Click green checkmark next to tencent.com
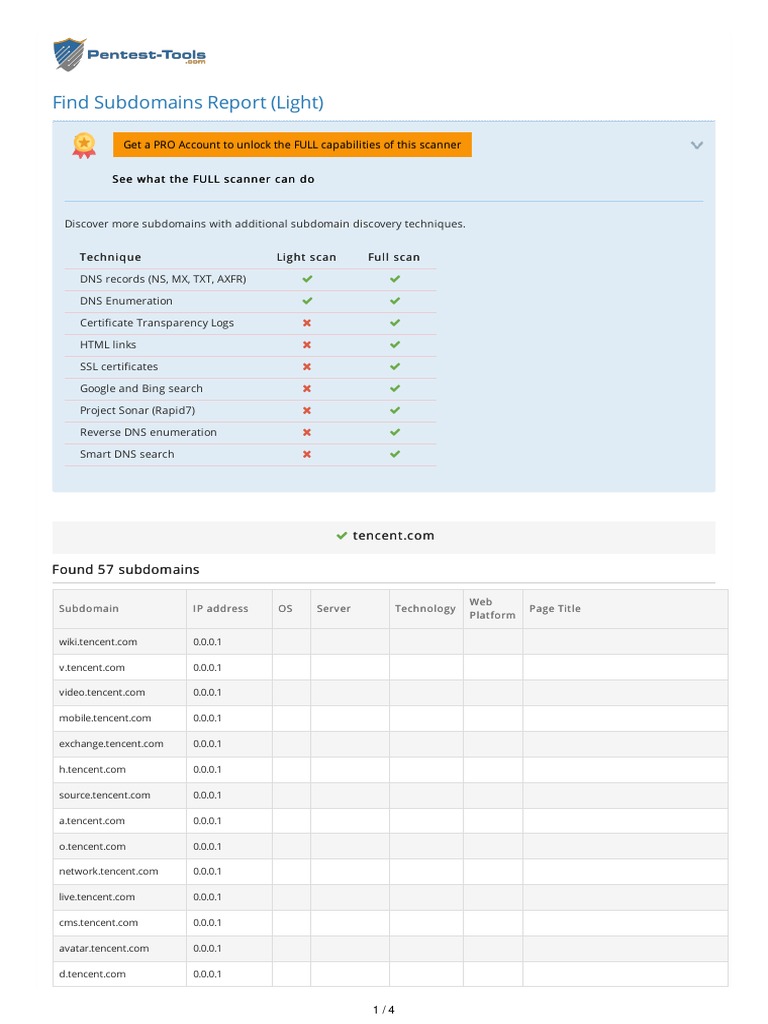This screenshot has height=1024, width=768. (x=342, y=536)
